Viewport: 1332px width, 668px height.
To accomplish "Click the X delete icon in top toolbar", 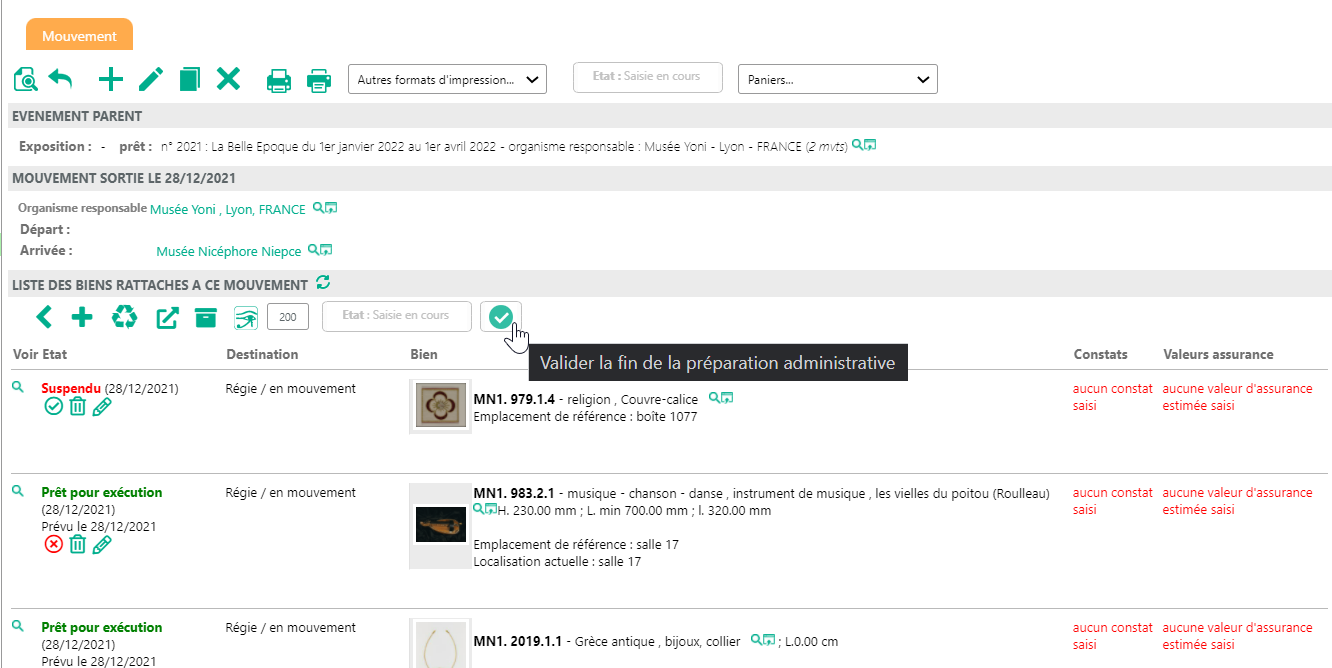I will tap(229, 79).
